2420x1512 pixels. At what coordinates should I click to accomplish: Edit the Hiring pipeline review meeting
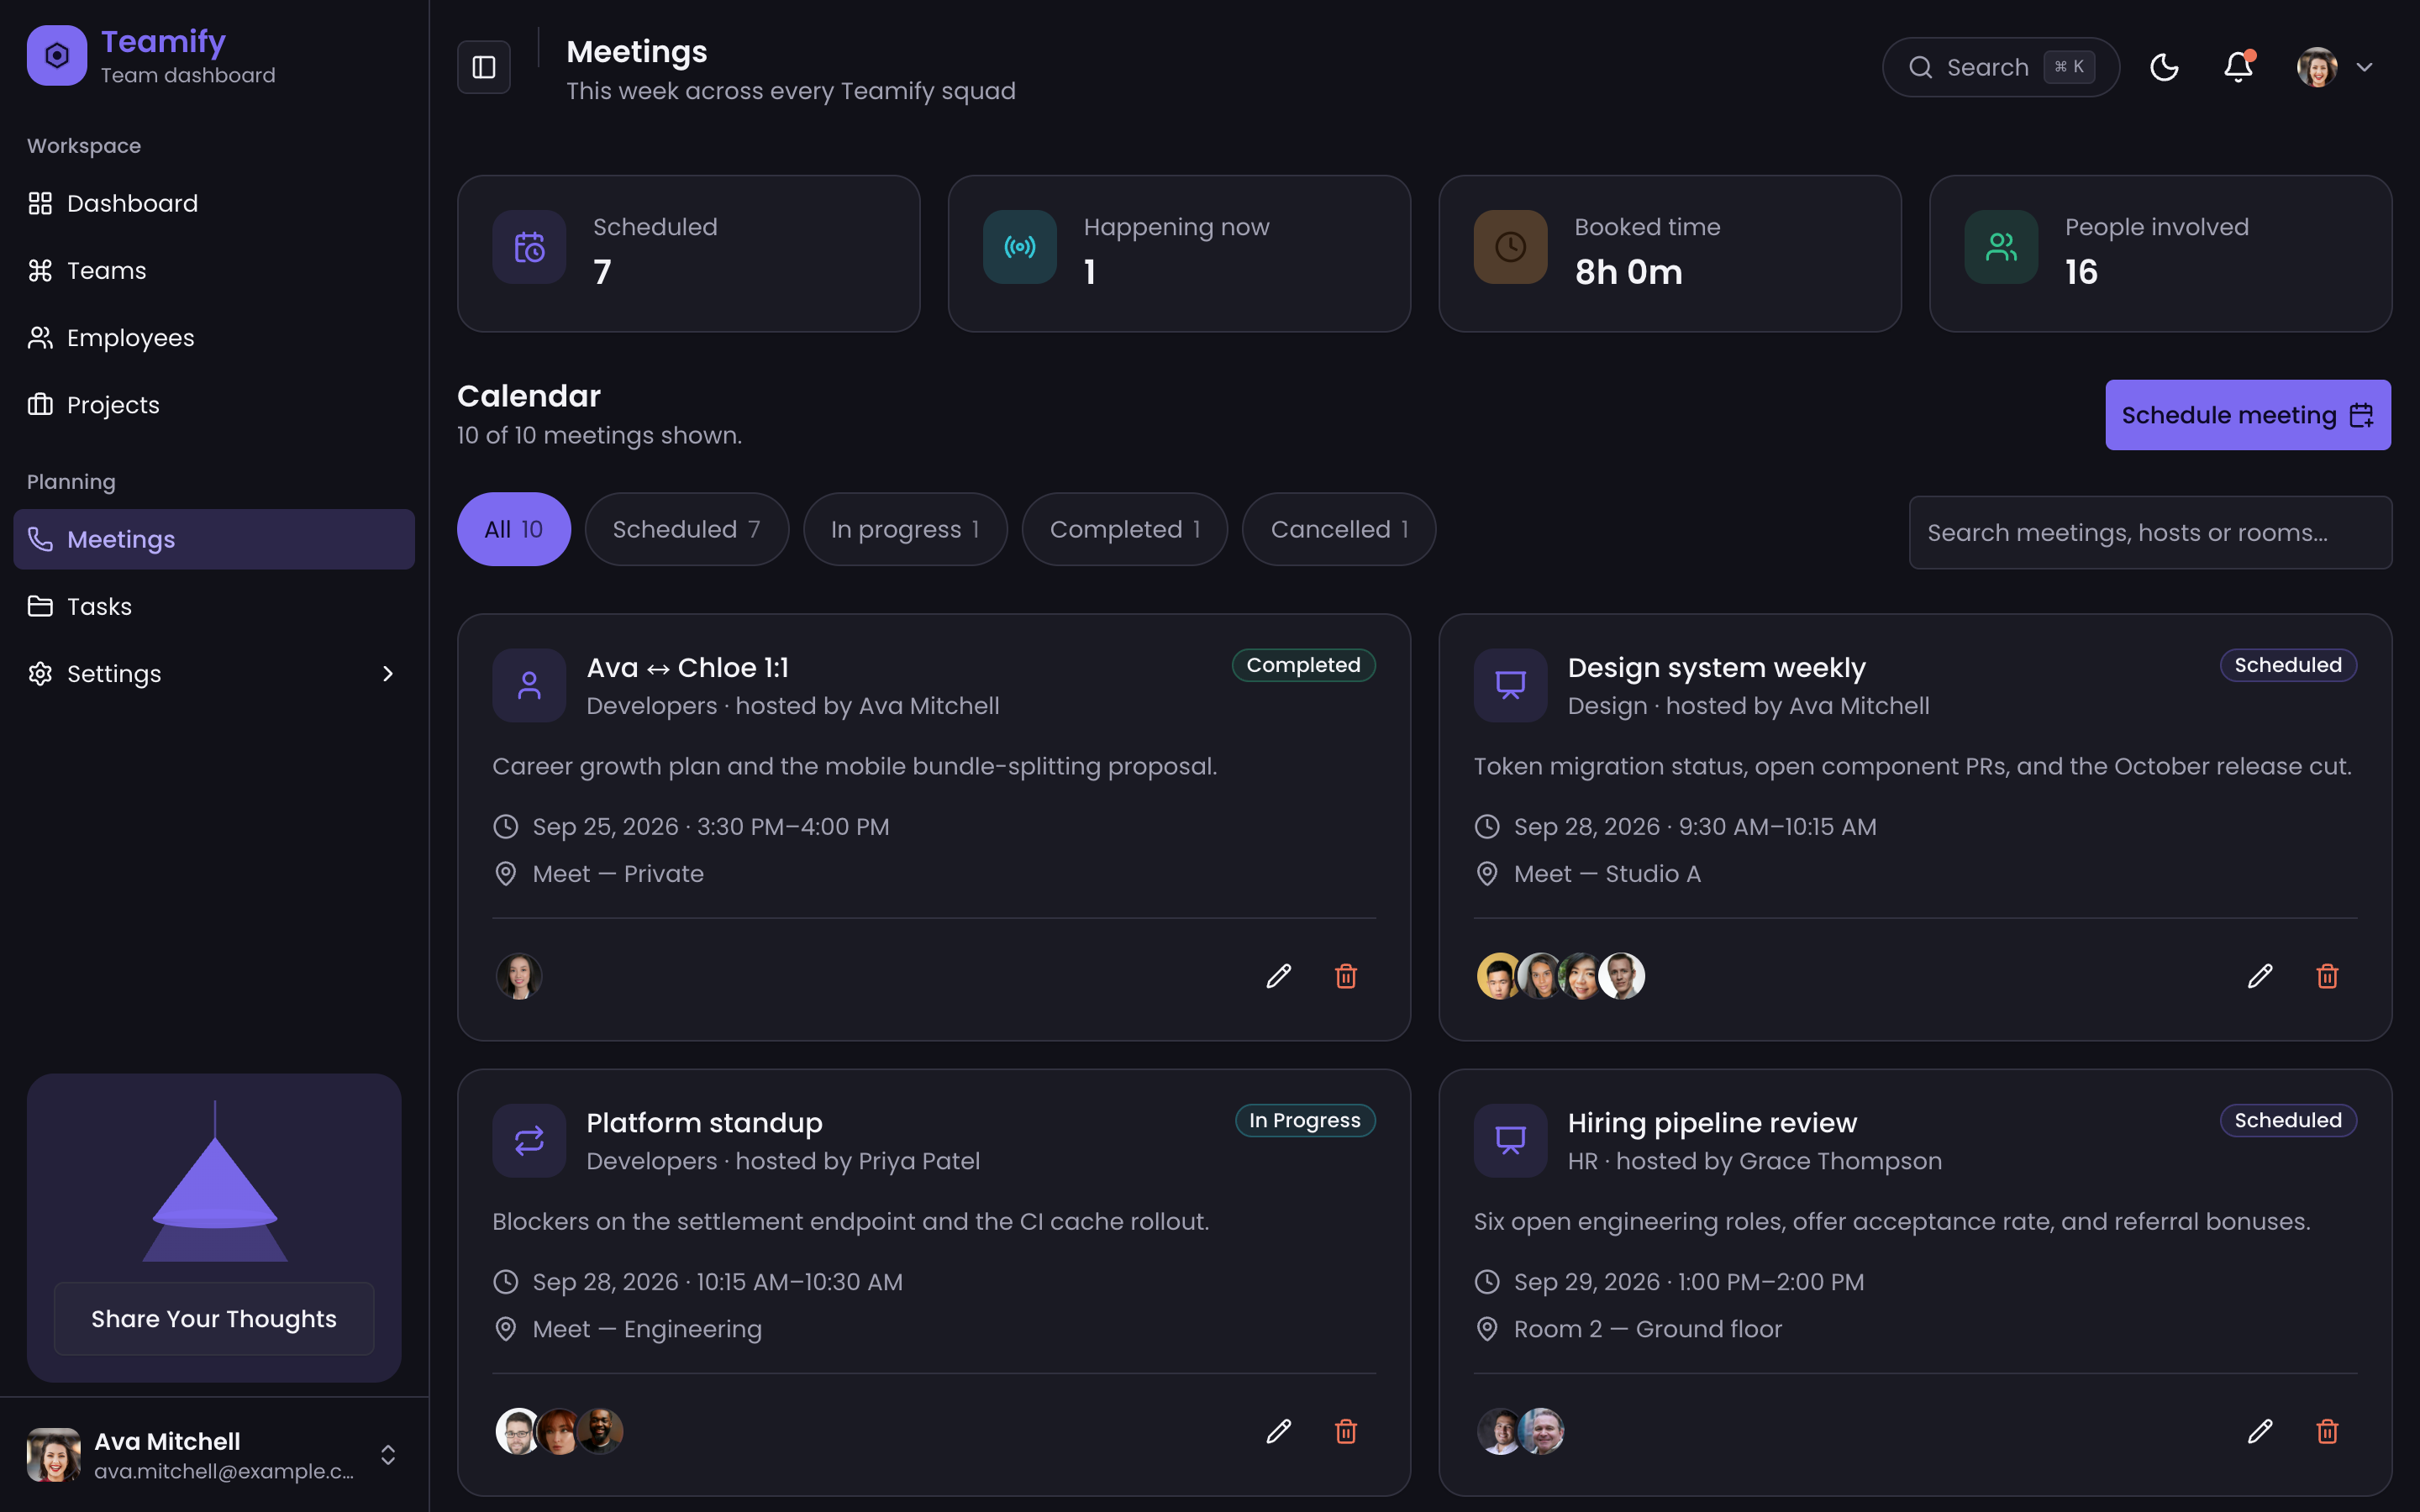tap(2260, 1431)
